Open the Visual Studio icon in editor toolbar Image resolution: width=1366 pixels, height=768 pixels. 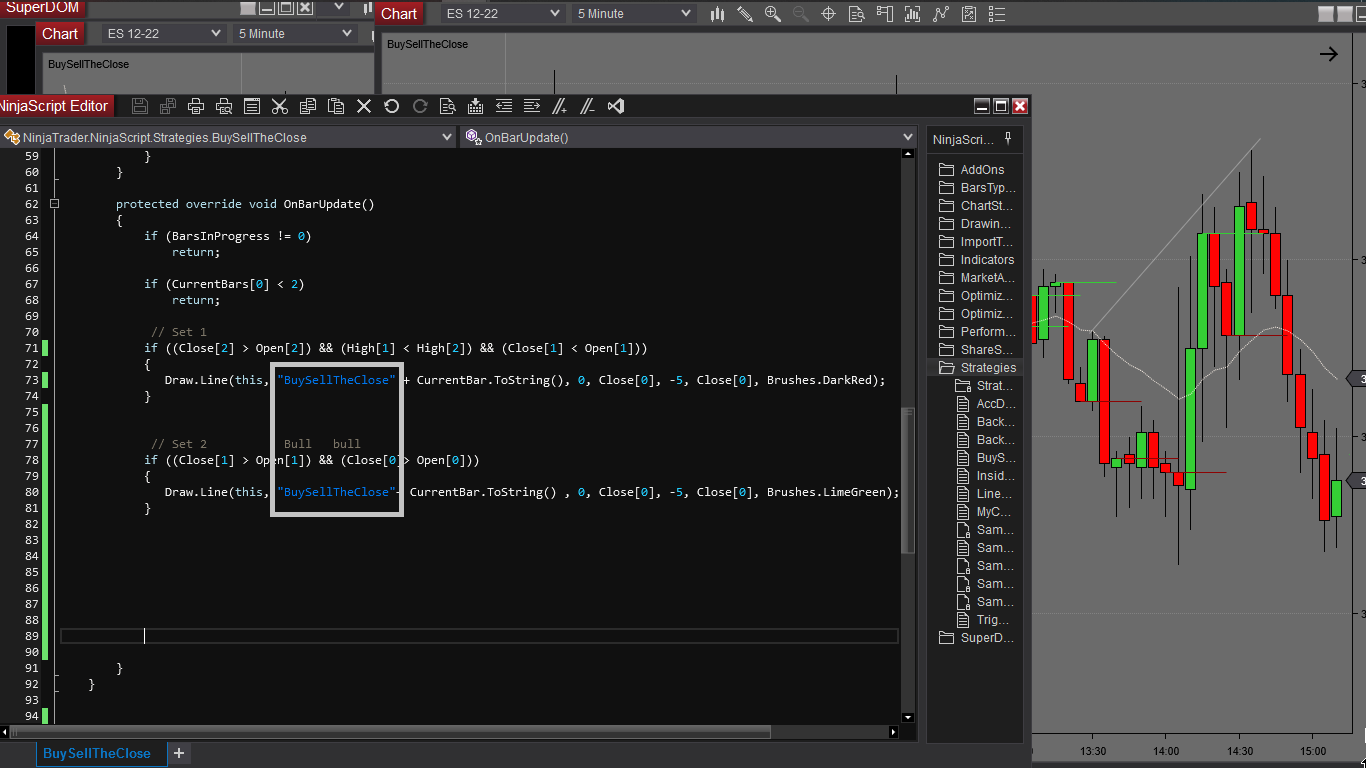pyautogui.click(x=616, y=106)
